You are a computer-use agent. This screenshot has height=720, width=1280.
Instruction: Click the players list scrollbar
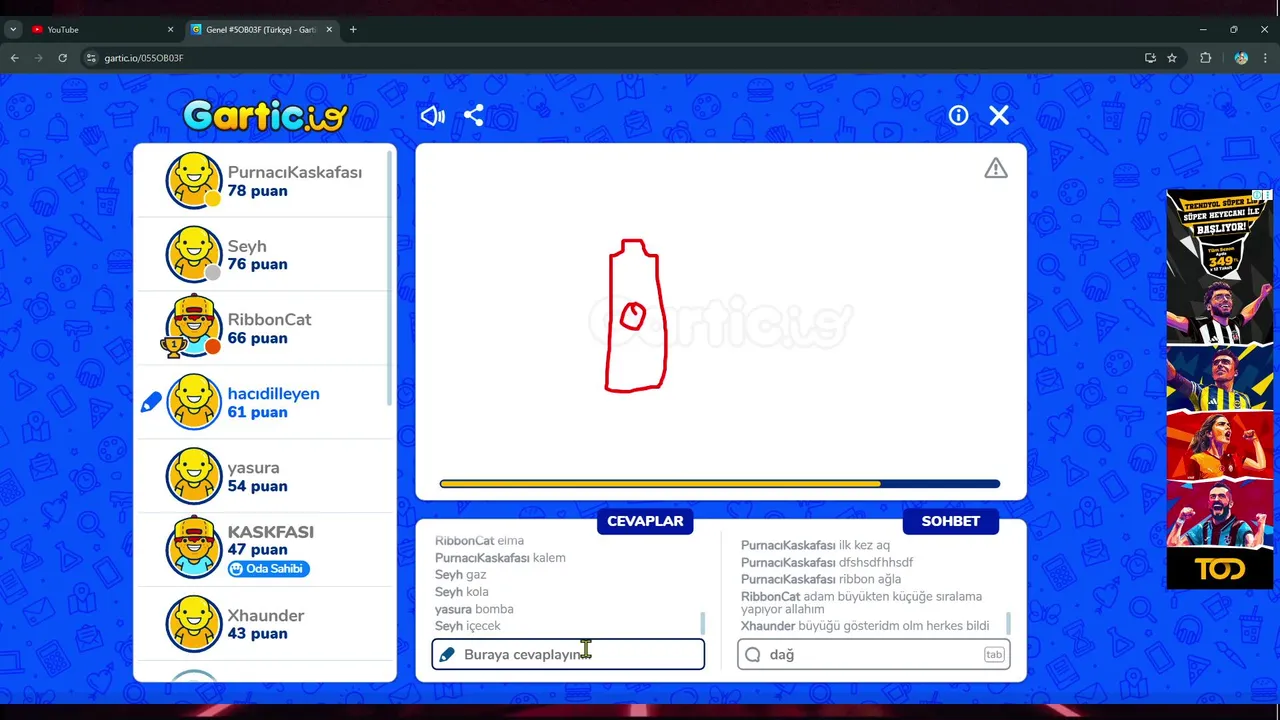tap(390, 279)
